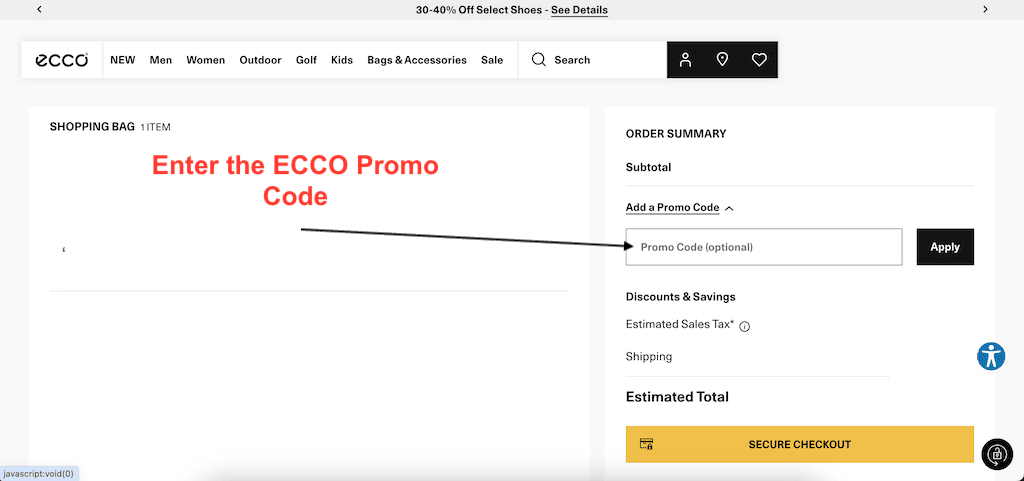Open the wishlist heart icon

click(759, 60)
